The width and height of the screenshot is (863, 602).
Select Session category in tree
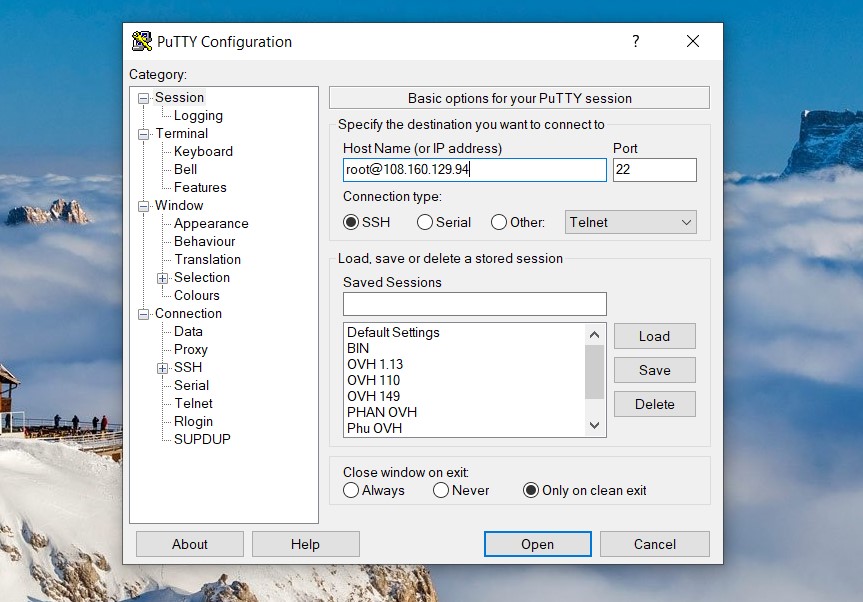coord(179,97)
